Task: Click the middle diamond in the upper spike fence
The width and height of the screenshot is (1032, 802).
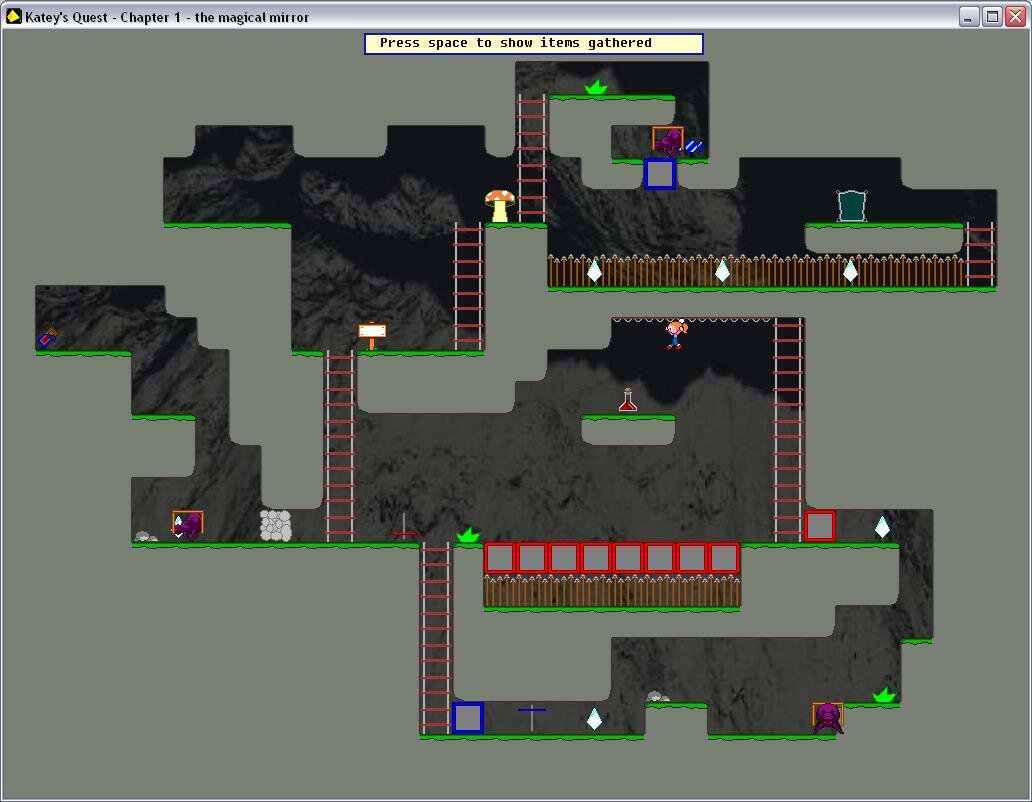Action: click(x=723, y=270)
